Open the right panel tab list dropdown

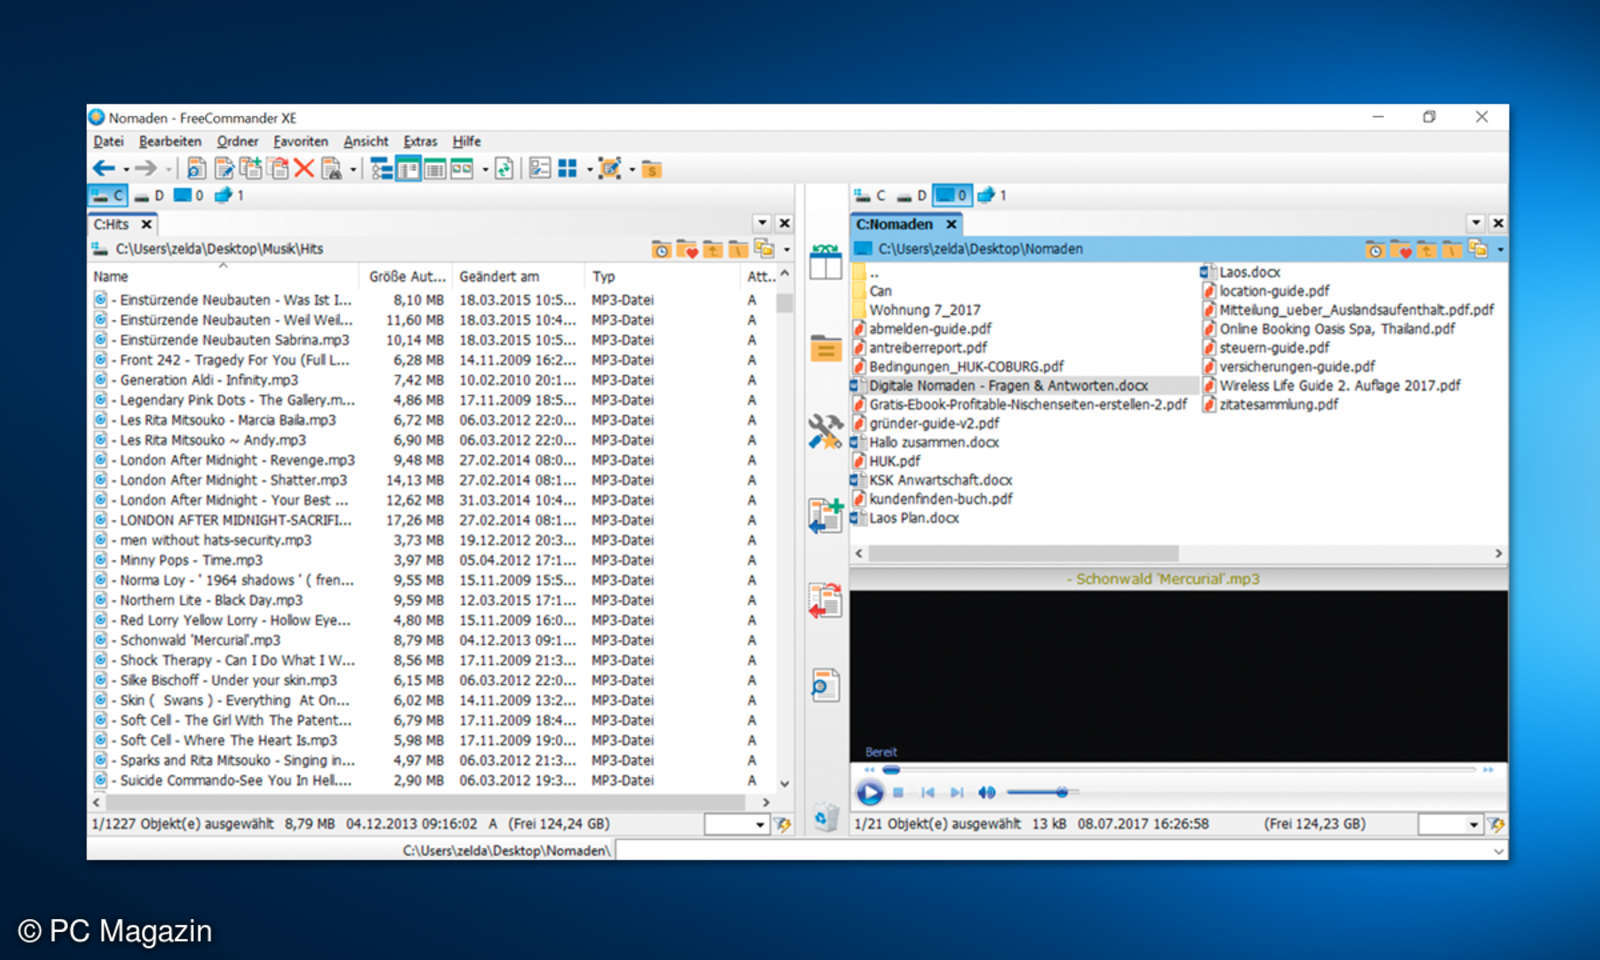click(x=1476, y=223)
